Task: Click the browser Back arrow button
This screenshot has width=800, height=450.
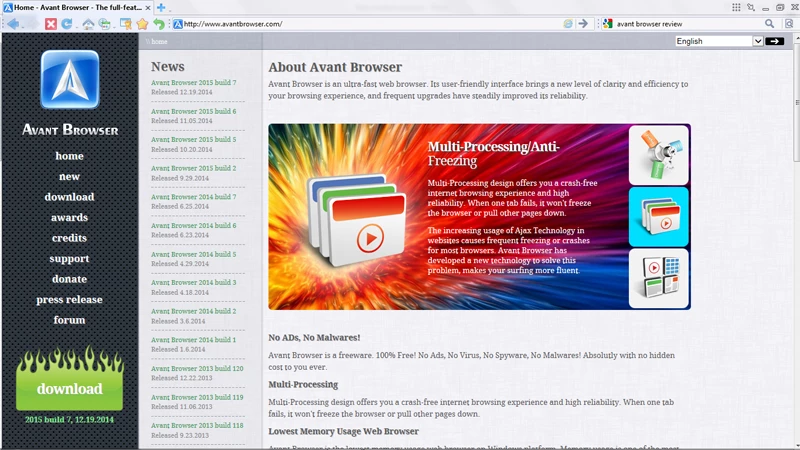Action: pyautogui.click(x=13, y=23)
